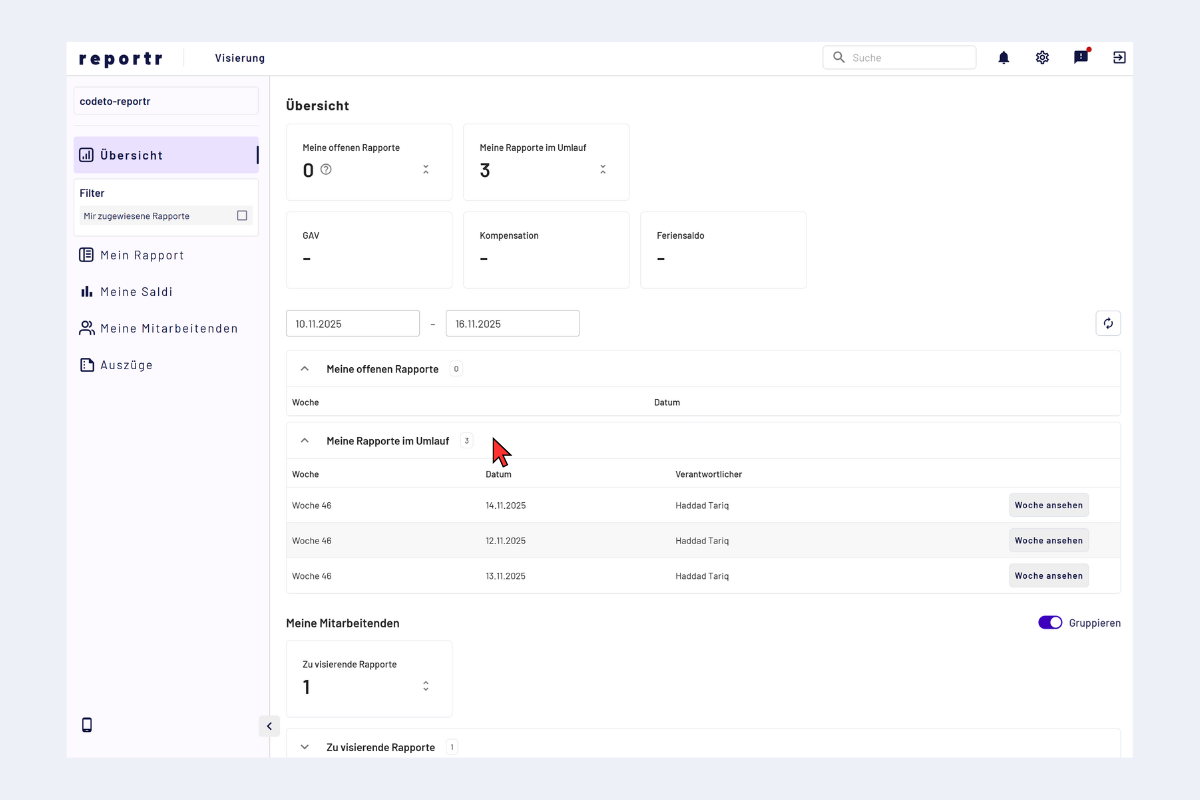Toggle the Meine Rapporte im Umlauf card chevron
The width and height of the screenshot is (1200, 800).
pyautogui.click(x=603, y=170)
